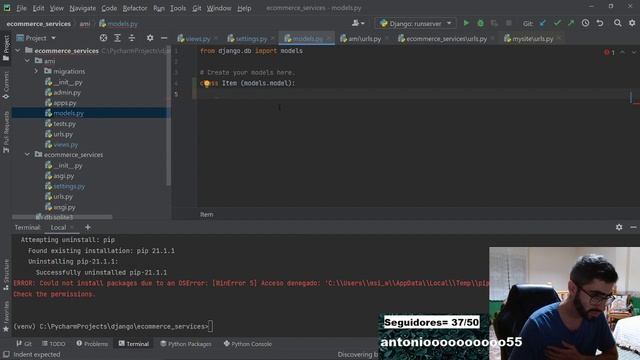The image size is (640, 360).
Task: Click the intention lightbulb in the editor
Action: (207, 83)
